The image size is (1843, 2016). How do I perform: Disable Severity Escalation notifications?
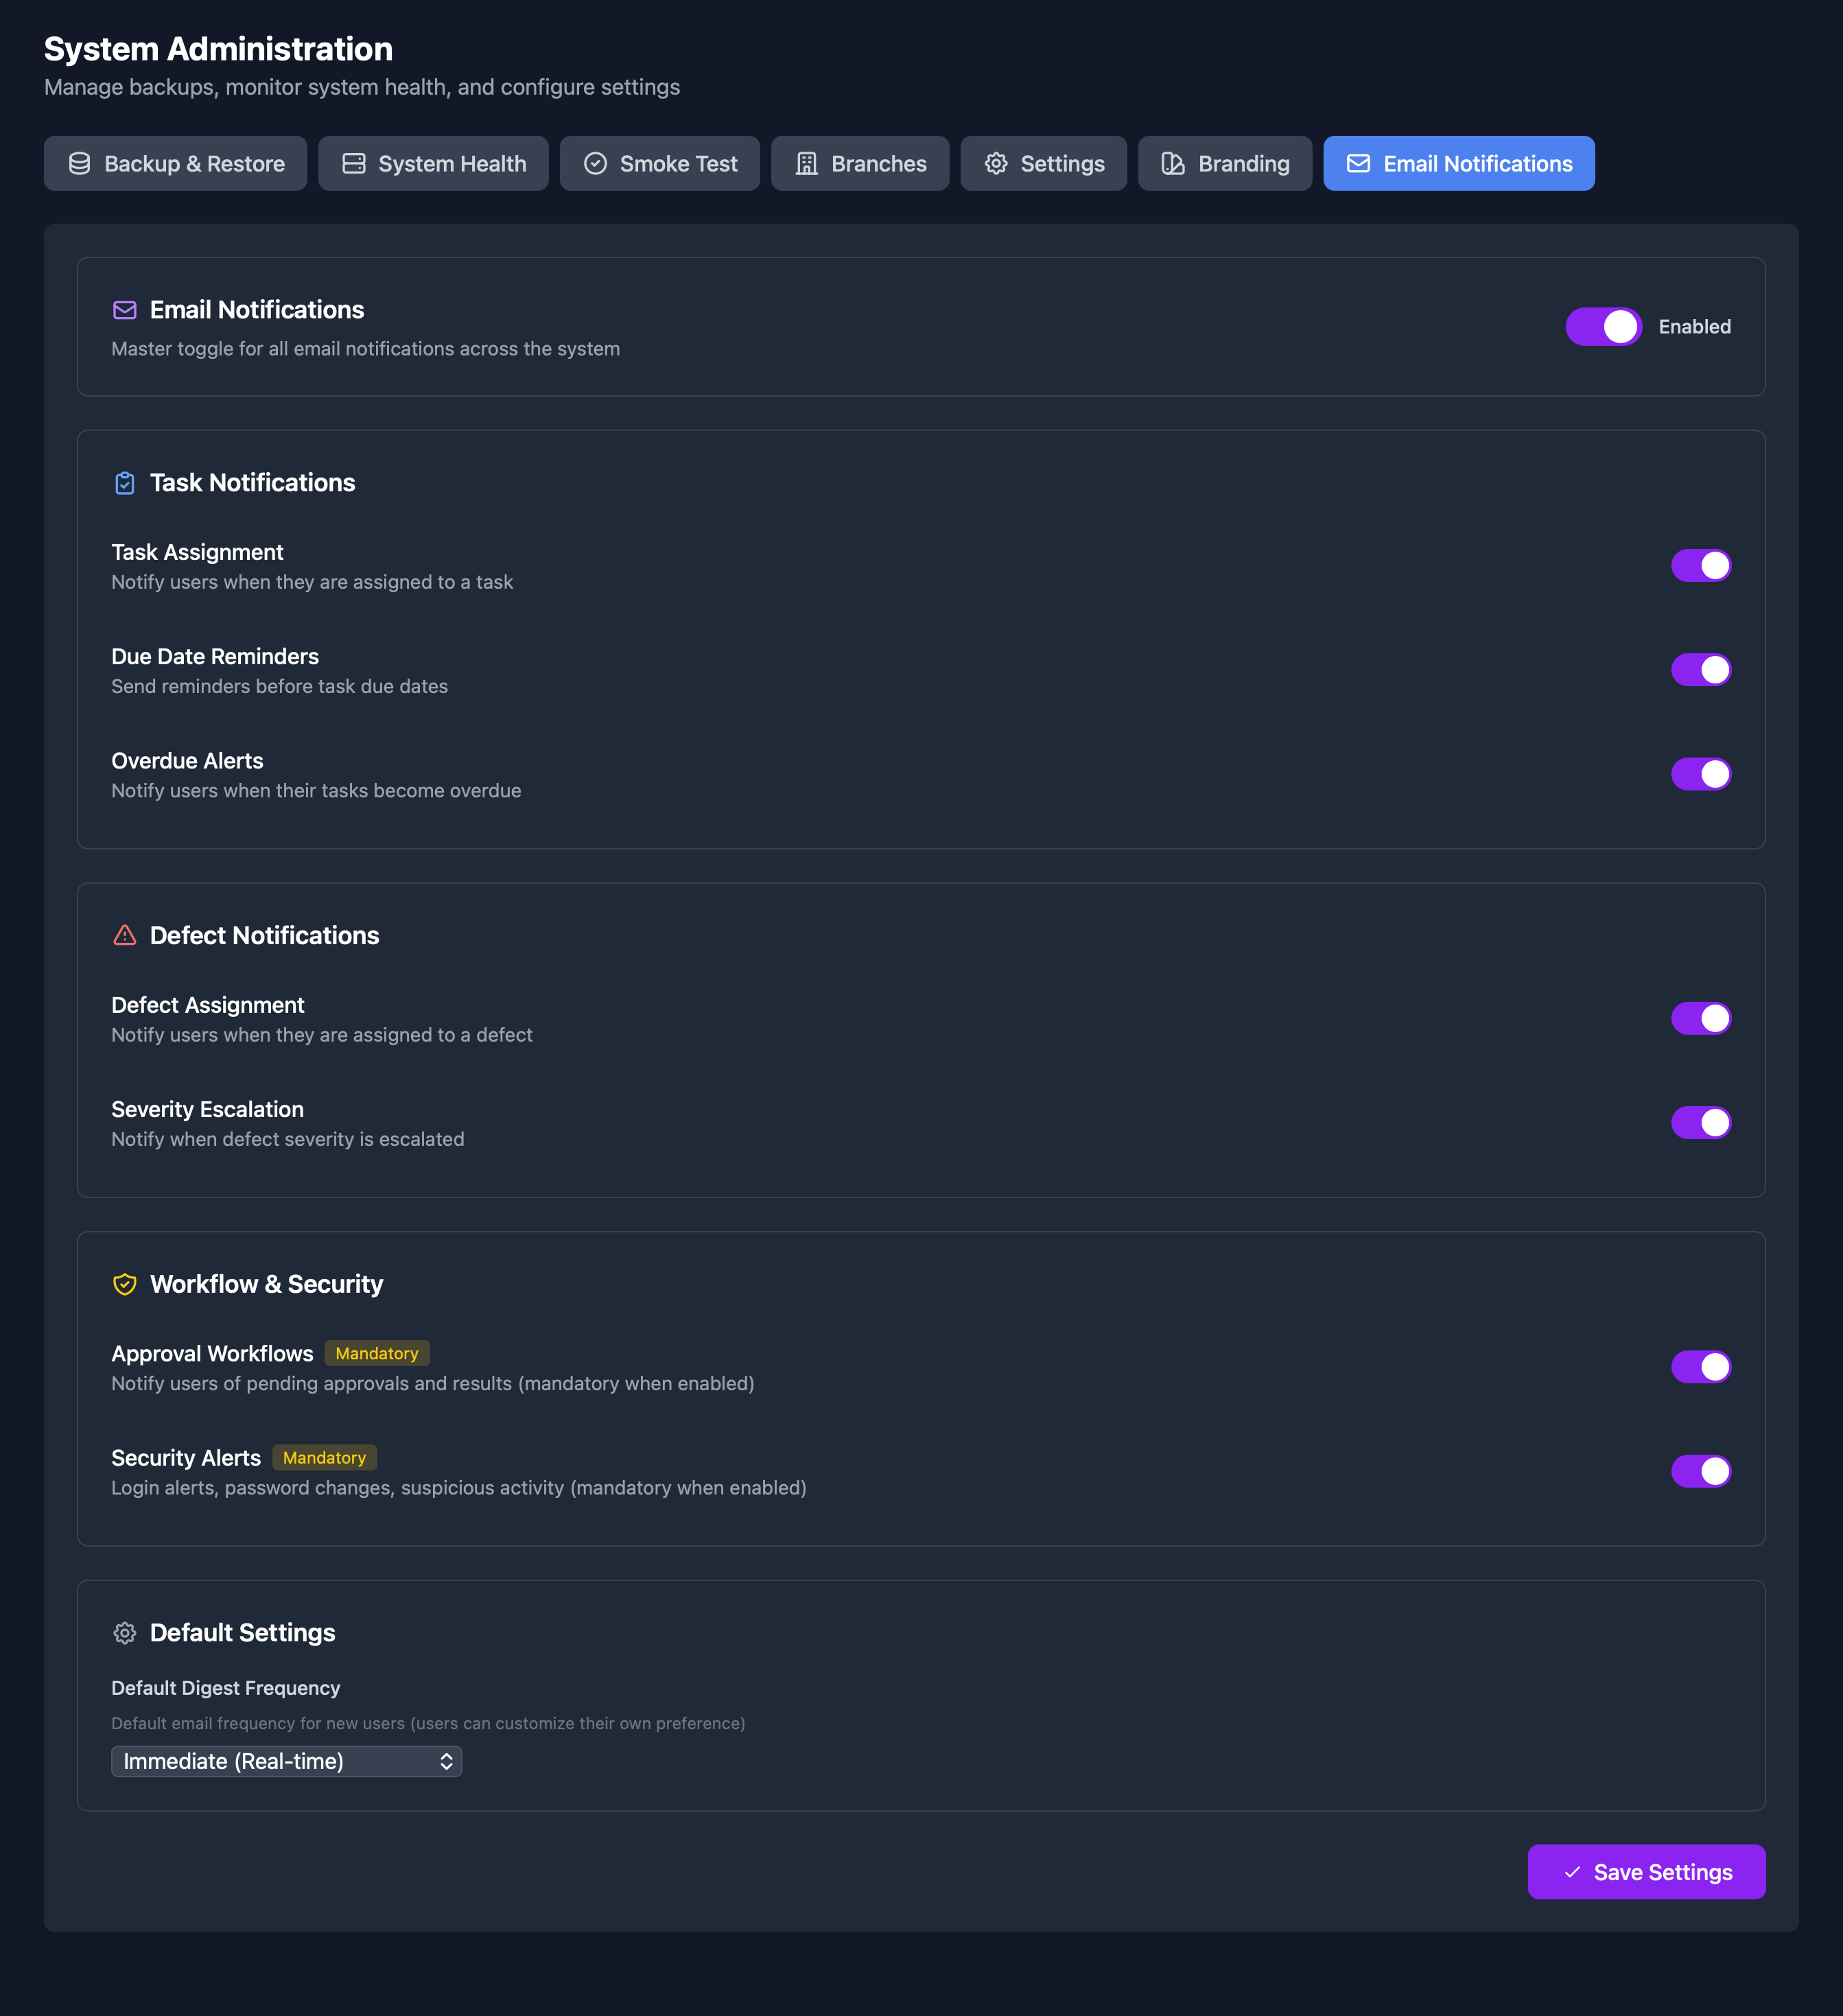(1700, 1123)
